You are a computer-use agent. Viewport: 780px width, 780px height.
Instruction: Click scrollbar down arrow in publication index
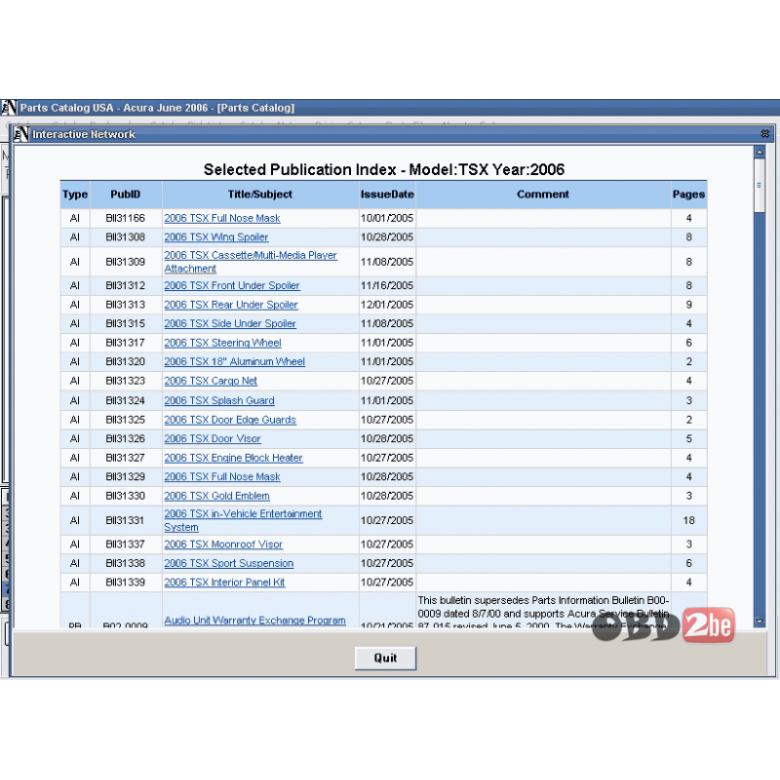coord(759,621)
